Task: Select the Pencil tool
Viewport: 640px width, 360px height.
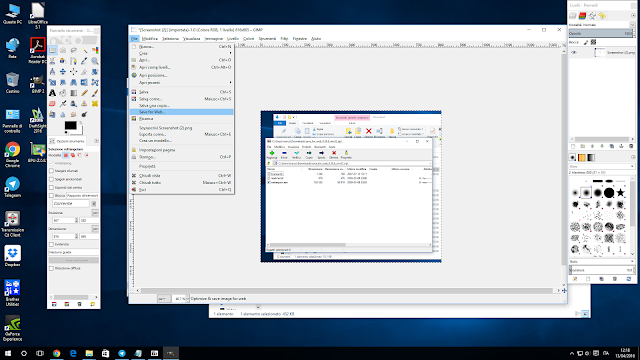Action: [84, 93]
